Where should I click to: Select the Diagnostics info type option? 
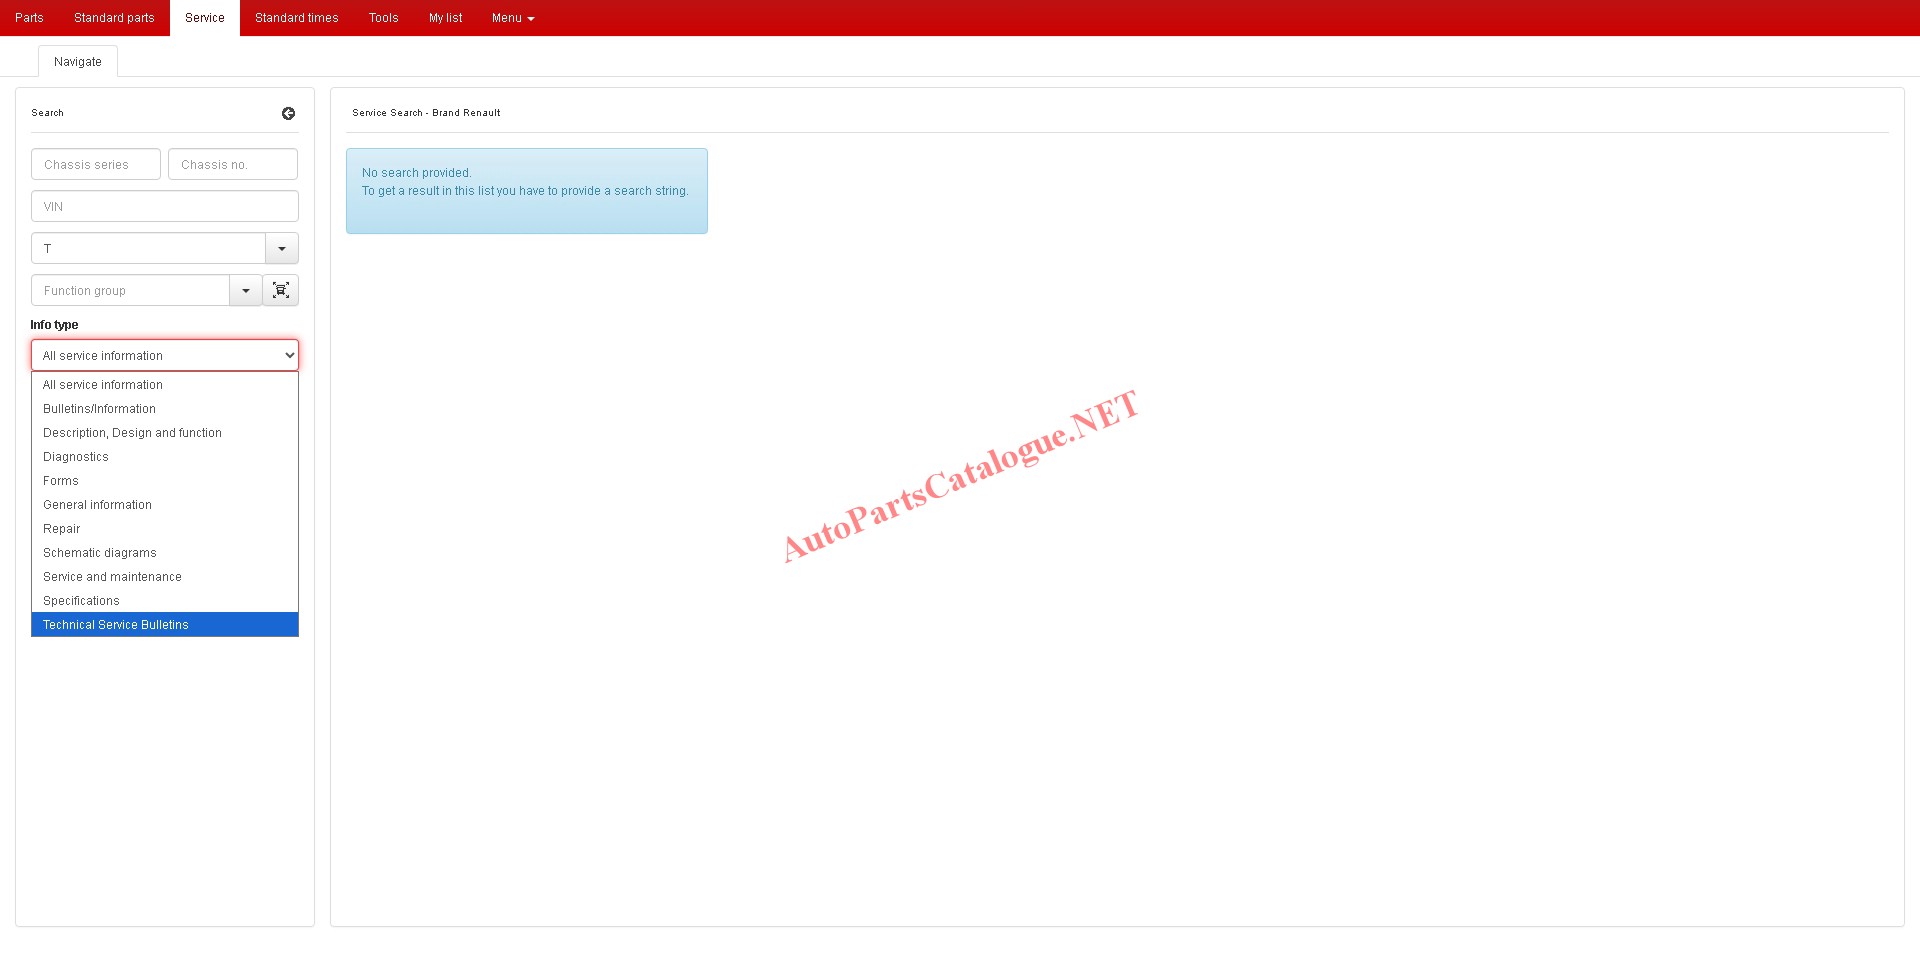tap(76, 457)
